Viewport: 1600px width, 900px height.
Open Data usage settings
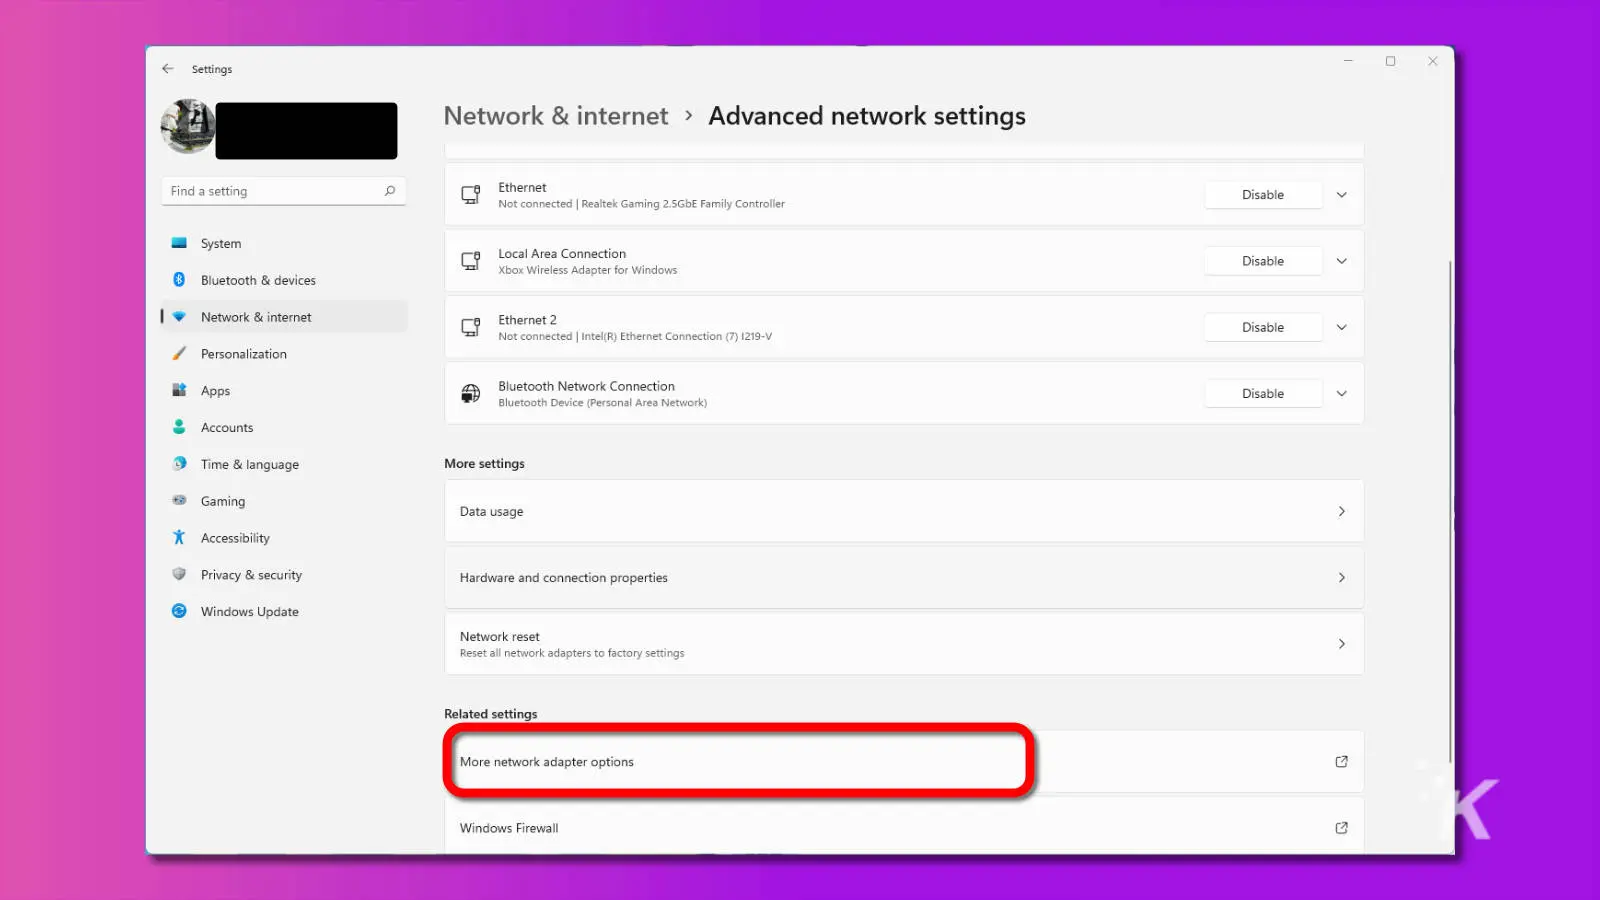pyautogui.click(x=904, y=511)
